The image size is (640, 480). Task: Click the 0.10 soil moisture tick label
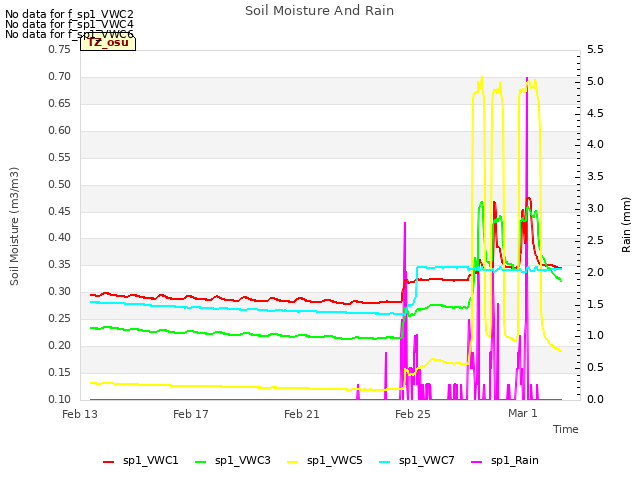pyautogui.click(x=60, y=399)
